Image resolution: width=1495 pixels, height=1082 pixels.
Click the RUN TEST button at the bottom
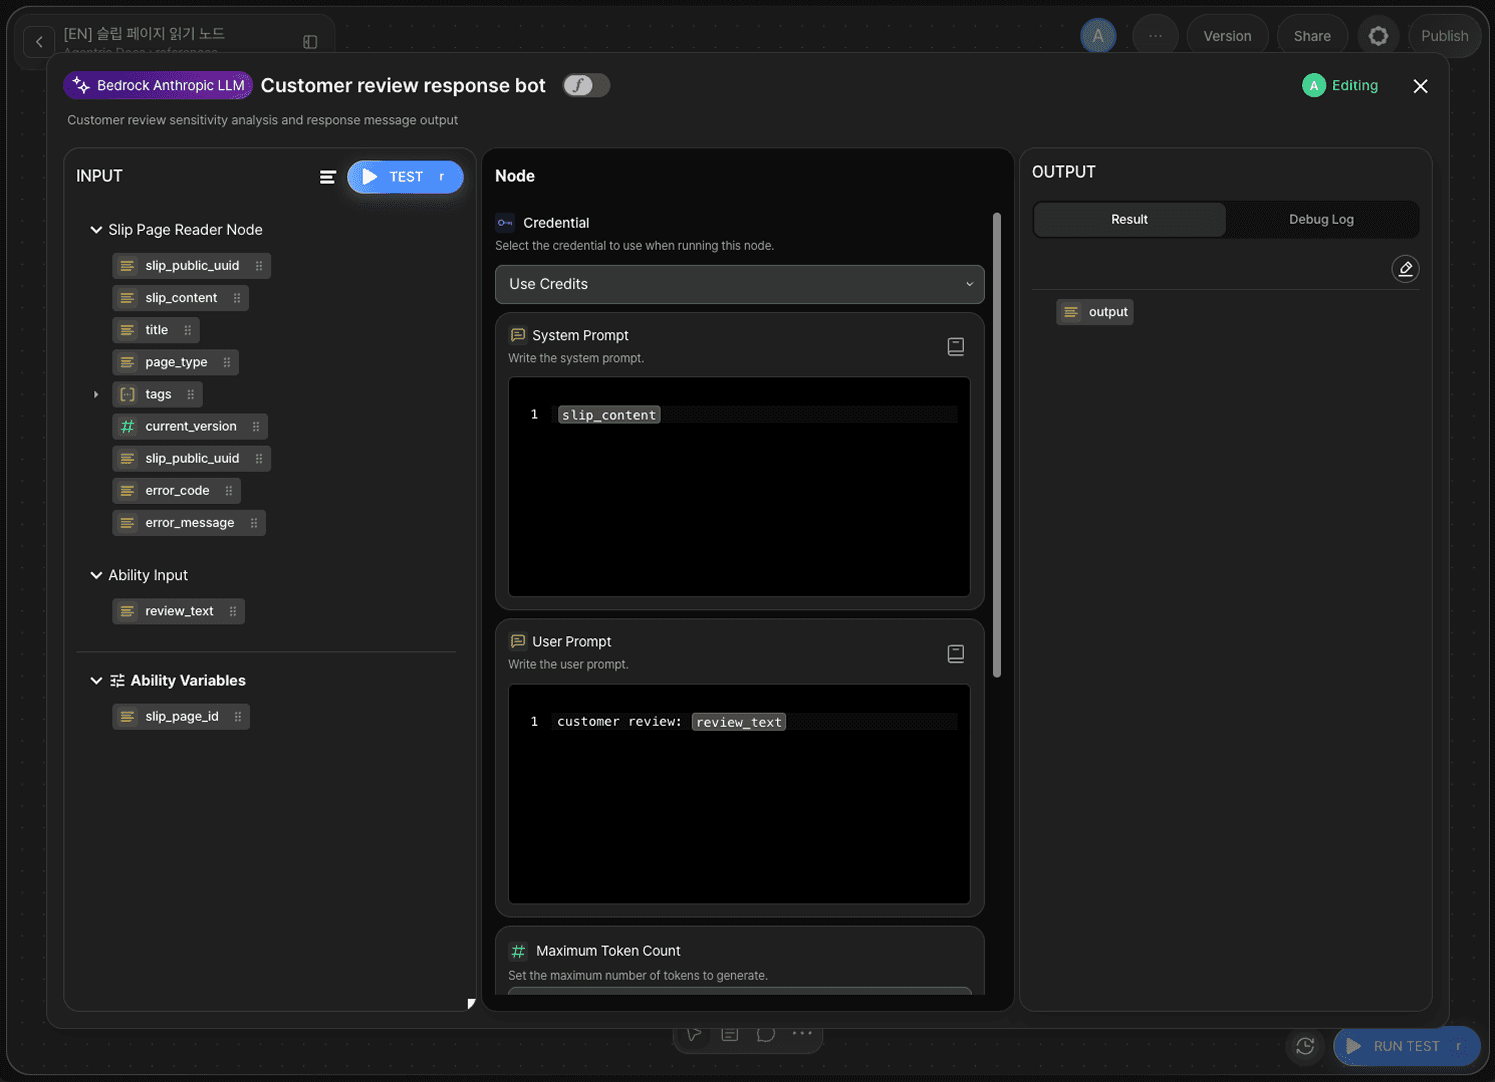(x=1406, y=1046)
